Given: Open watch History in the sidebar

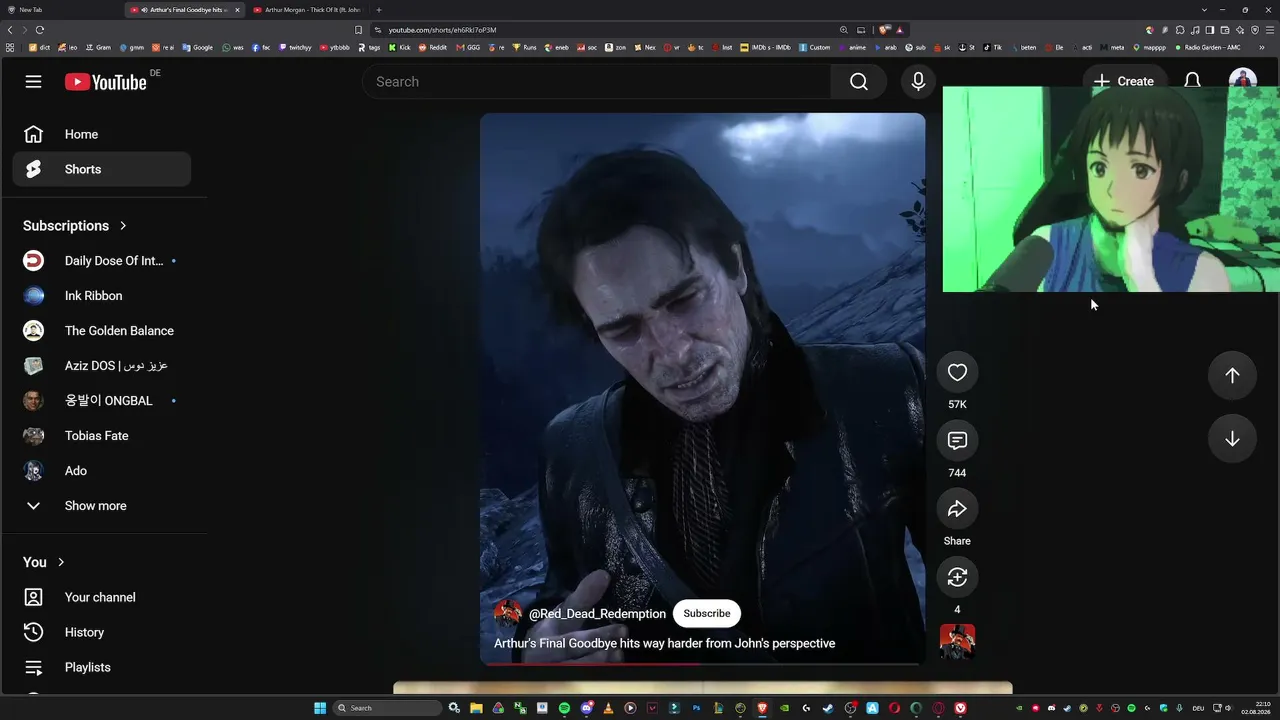Looking at the screenshot, I should (101, 632).
